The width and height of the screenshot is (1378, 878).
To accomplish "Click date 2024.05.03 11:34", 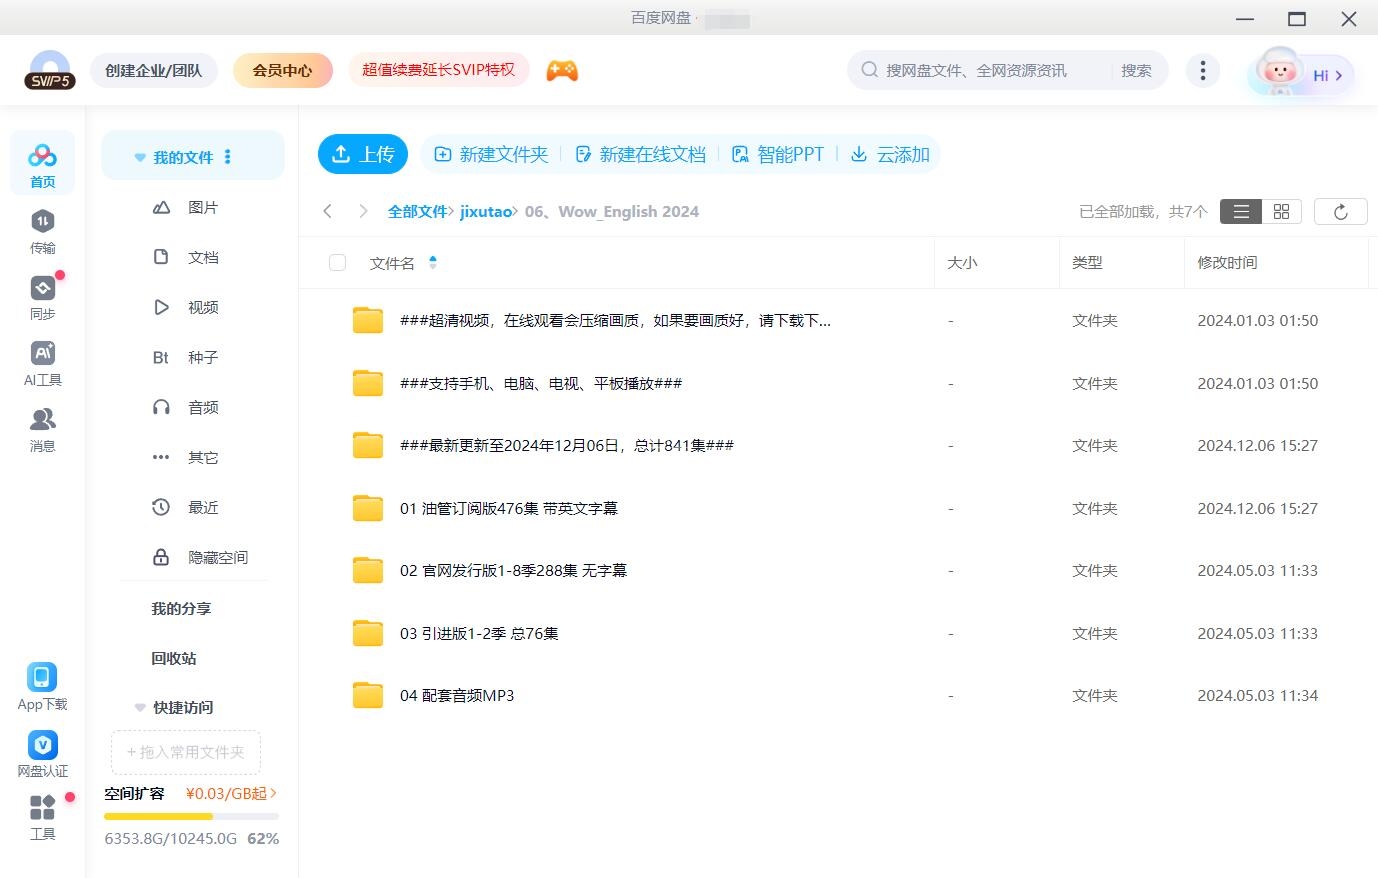I will (x=1257, y=695).
